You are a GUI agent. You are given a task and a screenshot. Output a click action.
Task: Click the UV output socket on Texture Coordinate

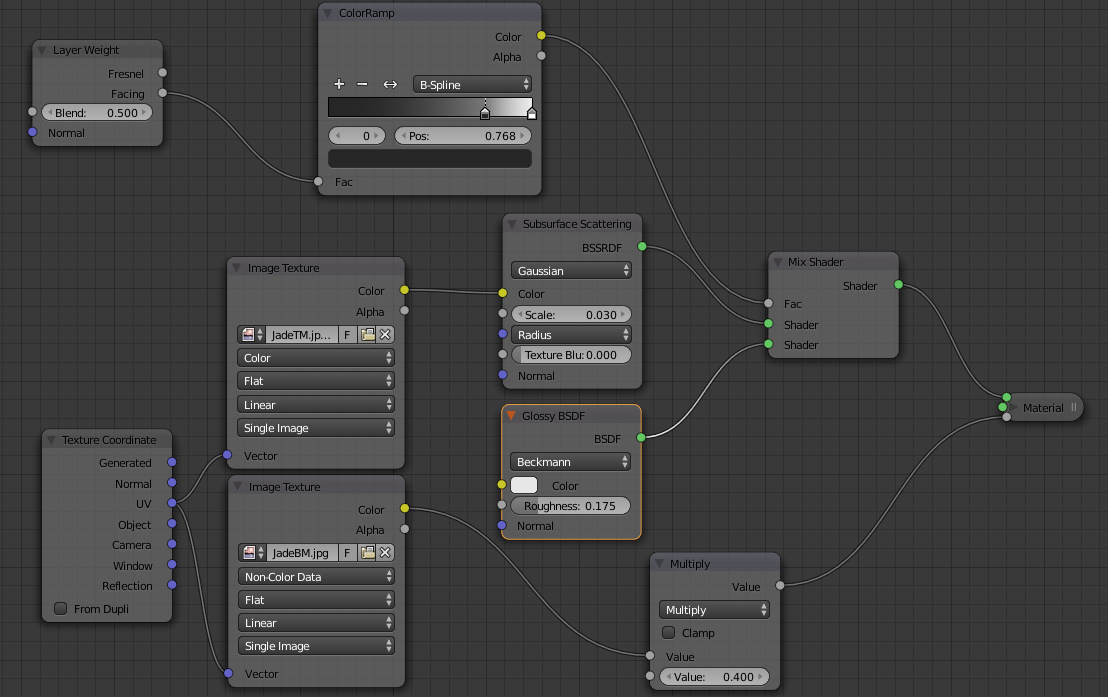[172, 503]
